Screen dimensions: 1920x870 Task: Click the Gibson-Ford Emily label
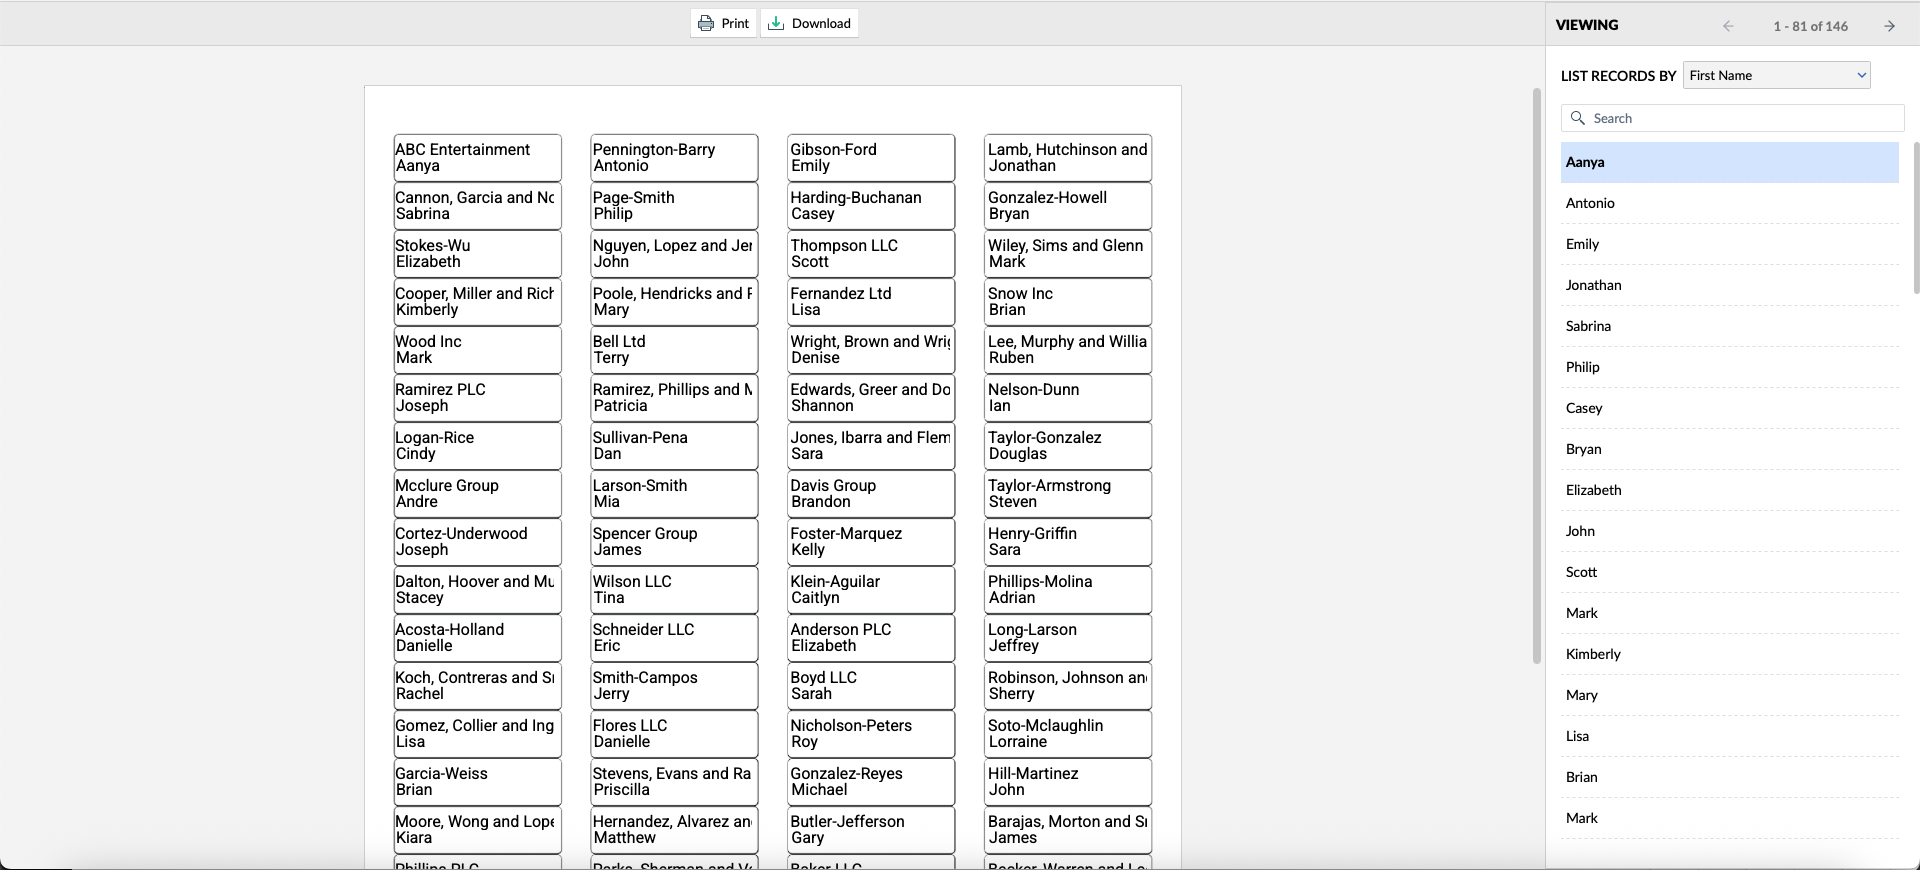(x=871, y=158)
